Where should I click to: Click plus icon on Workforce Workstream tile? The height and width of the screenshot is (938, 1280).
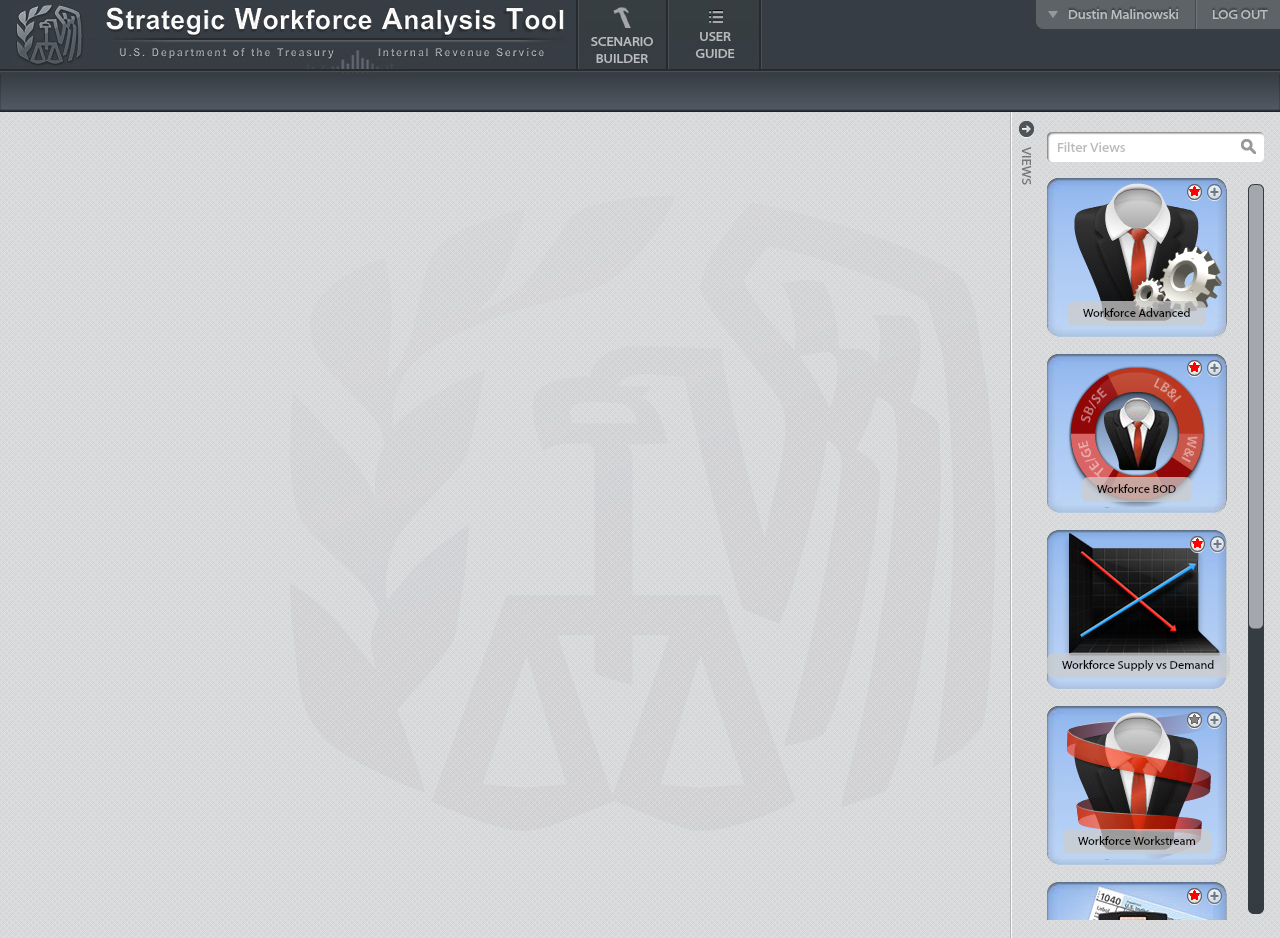(x=1214, y=720)
